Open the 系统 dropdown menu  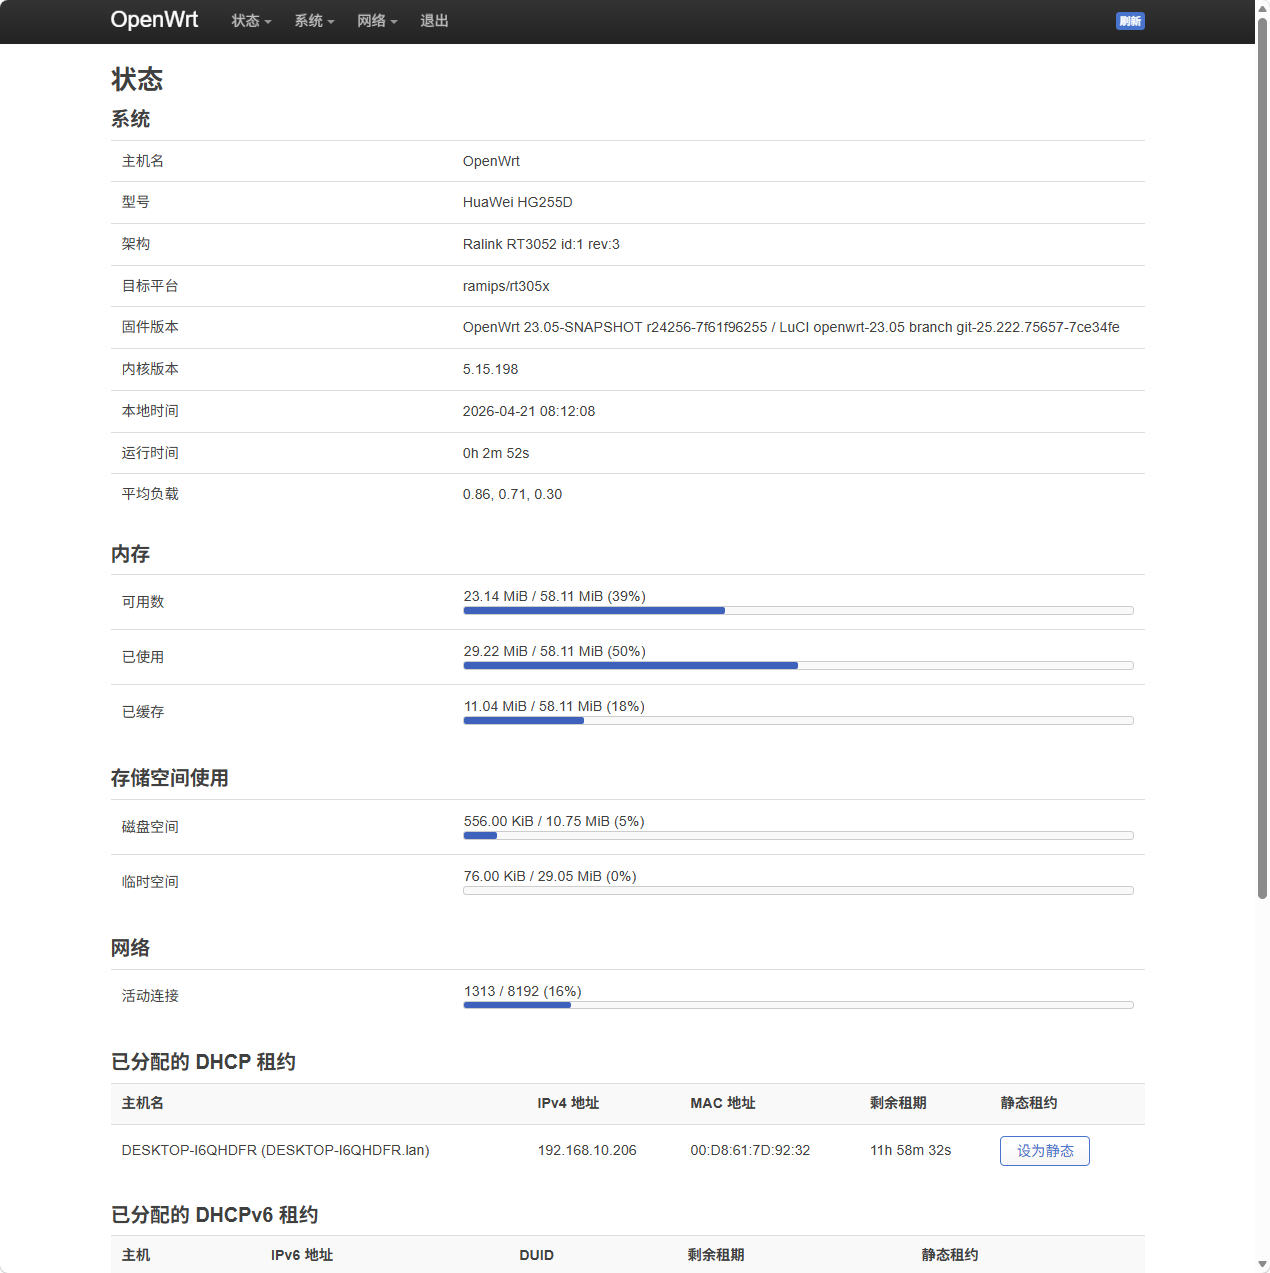pyautogui.click(x=314, y=21)
